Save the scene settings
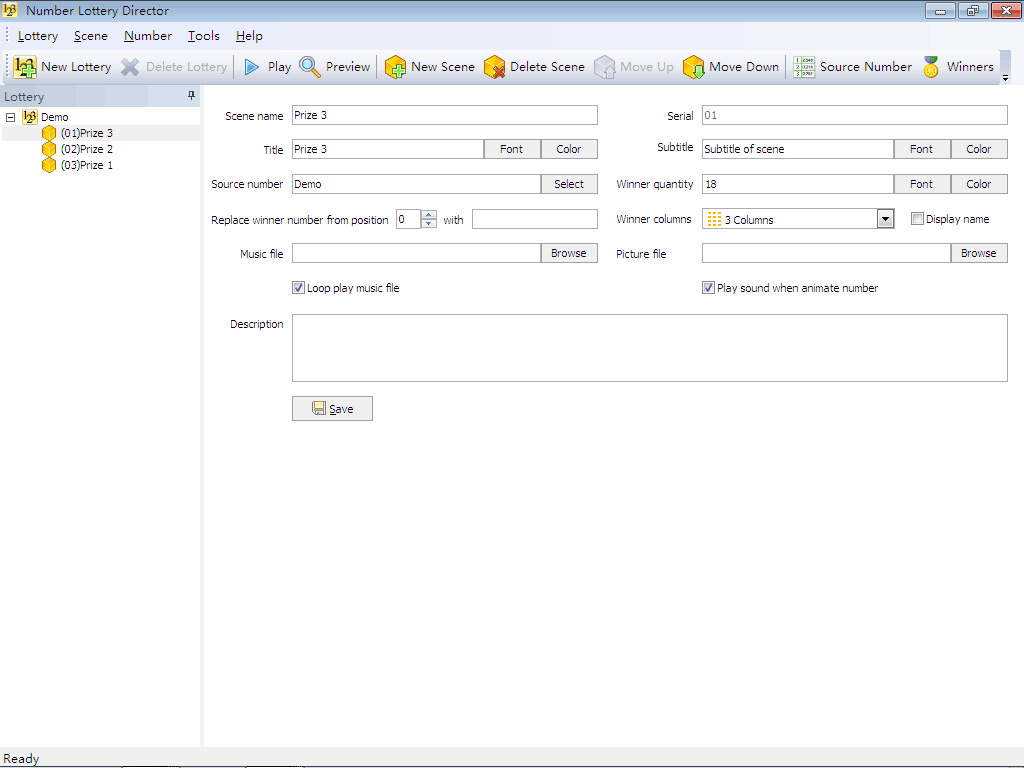 coord(332,409)
